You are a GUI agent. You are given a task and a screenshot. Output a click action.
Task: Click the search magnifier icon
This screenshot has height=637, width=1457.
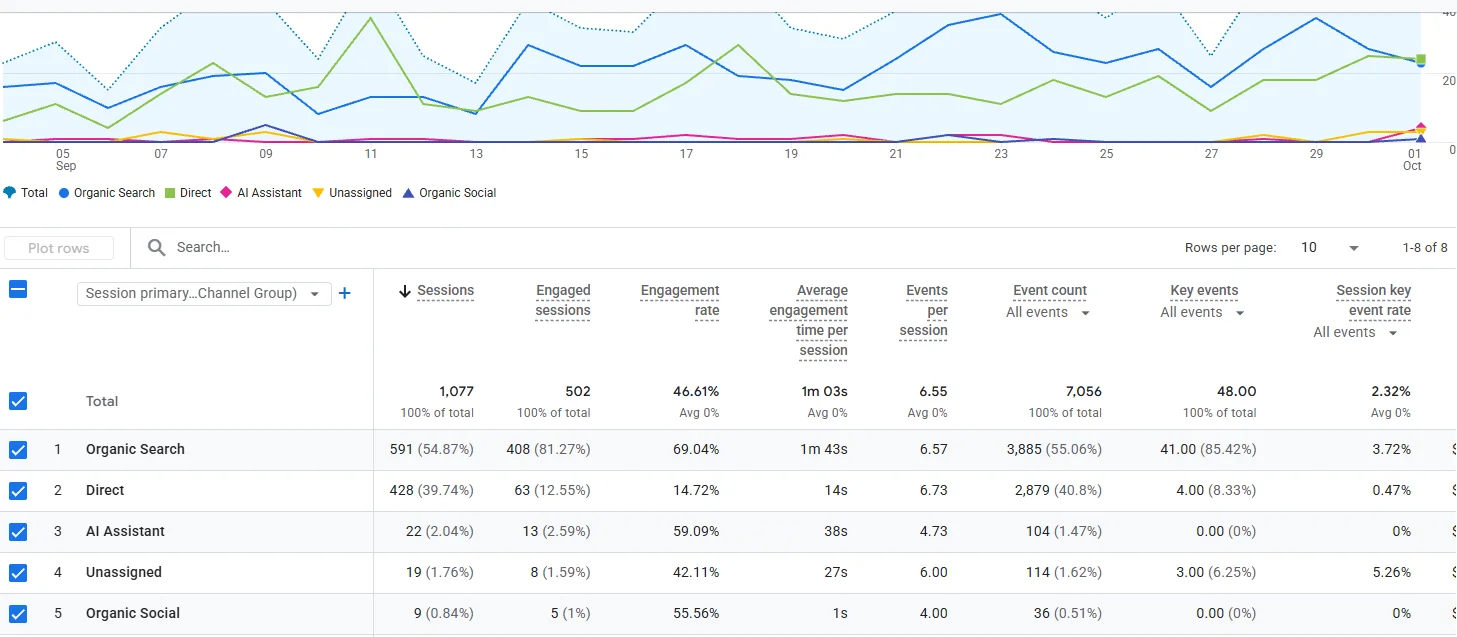click(156, 247)
